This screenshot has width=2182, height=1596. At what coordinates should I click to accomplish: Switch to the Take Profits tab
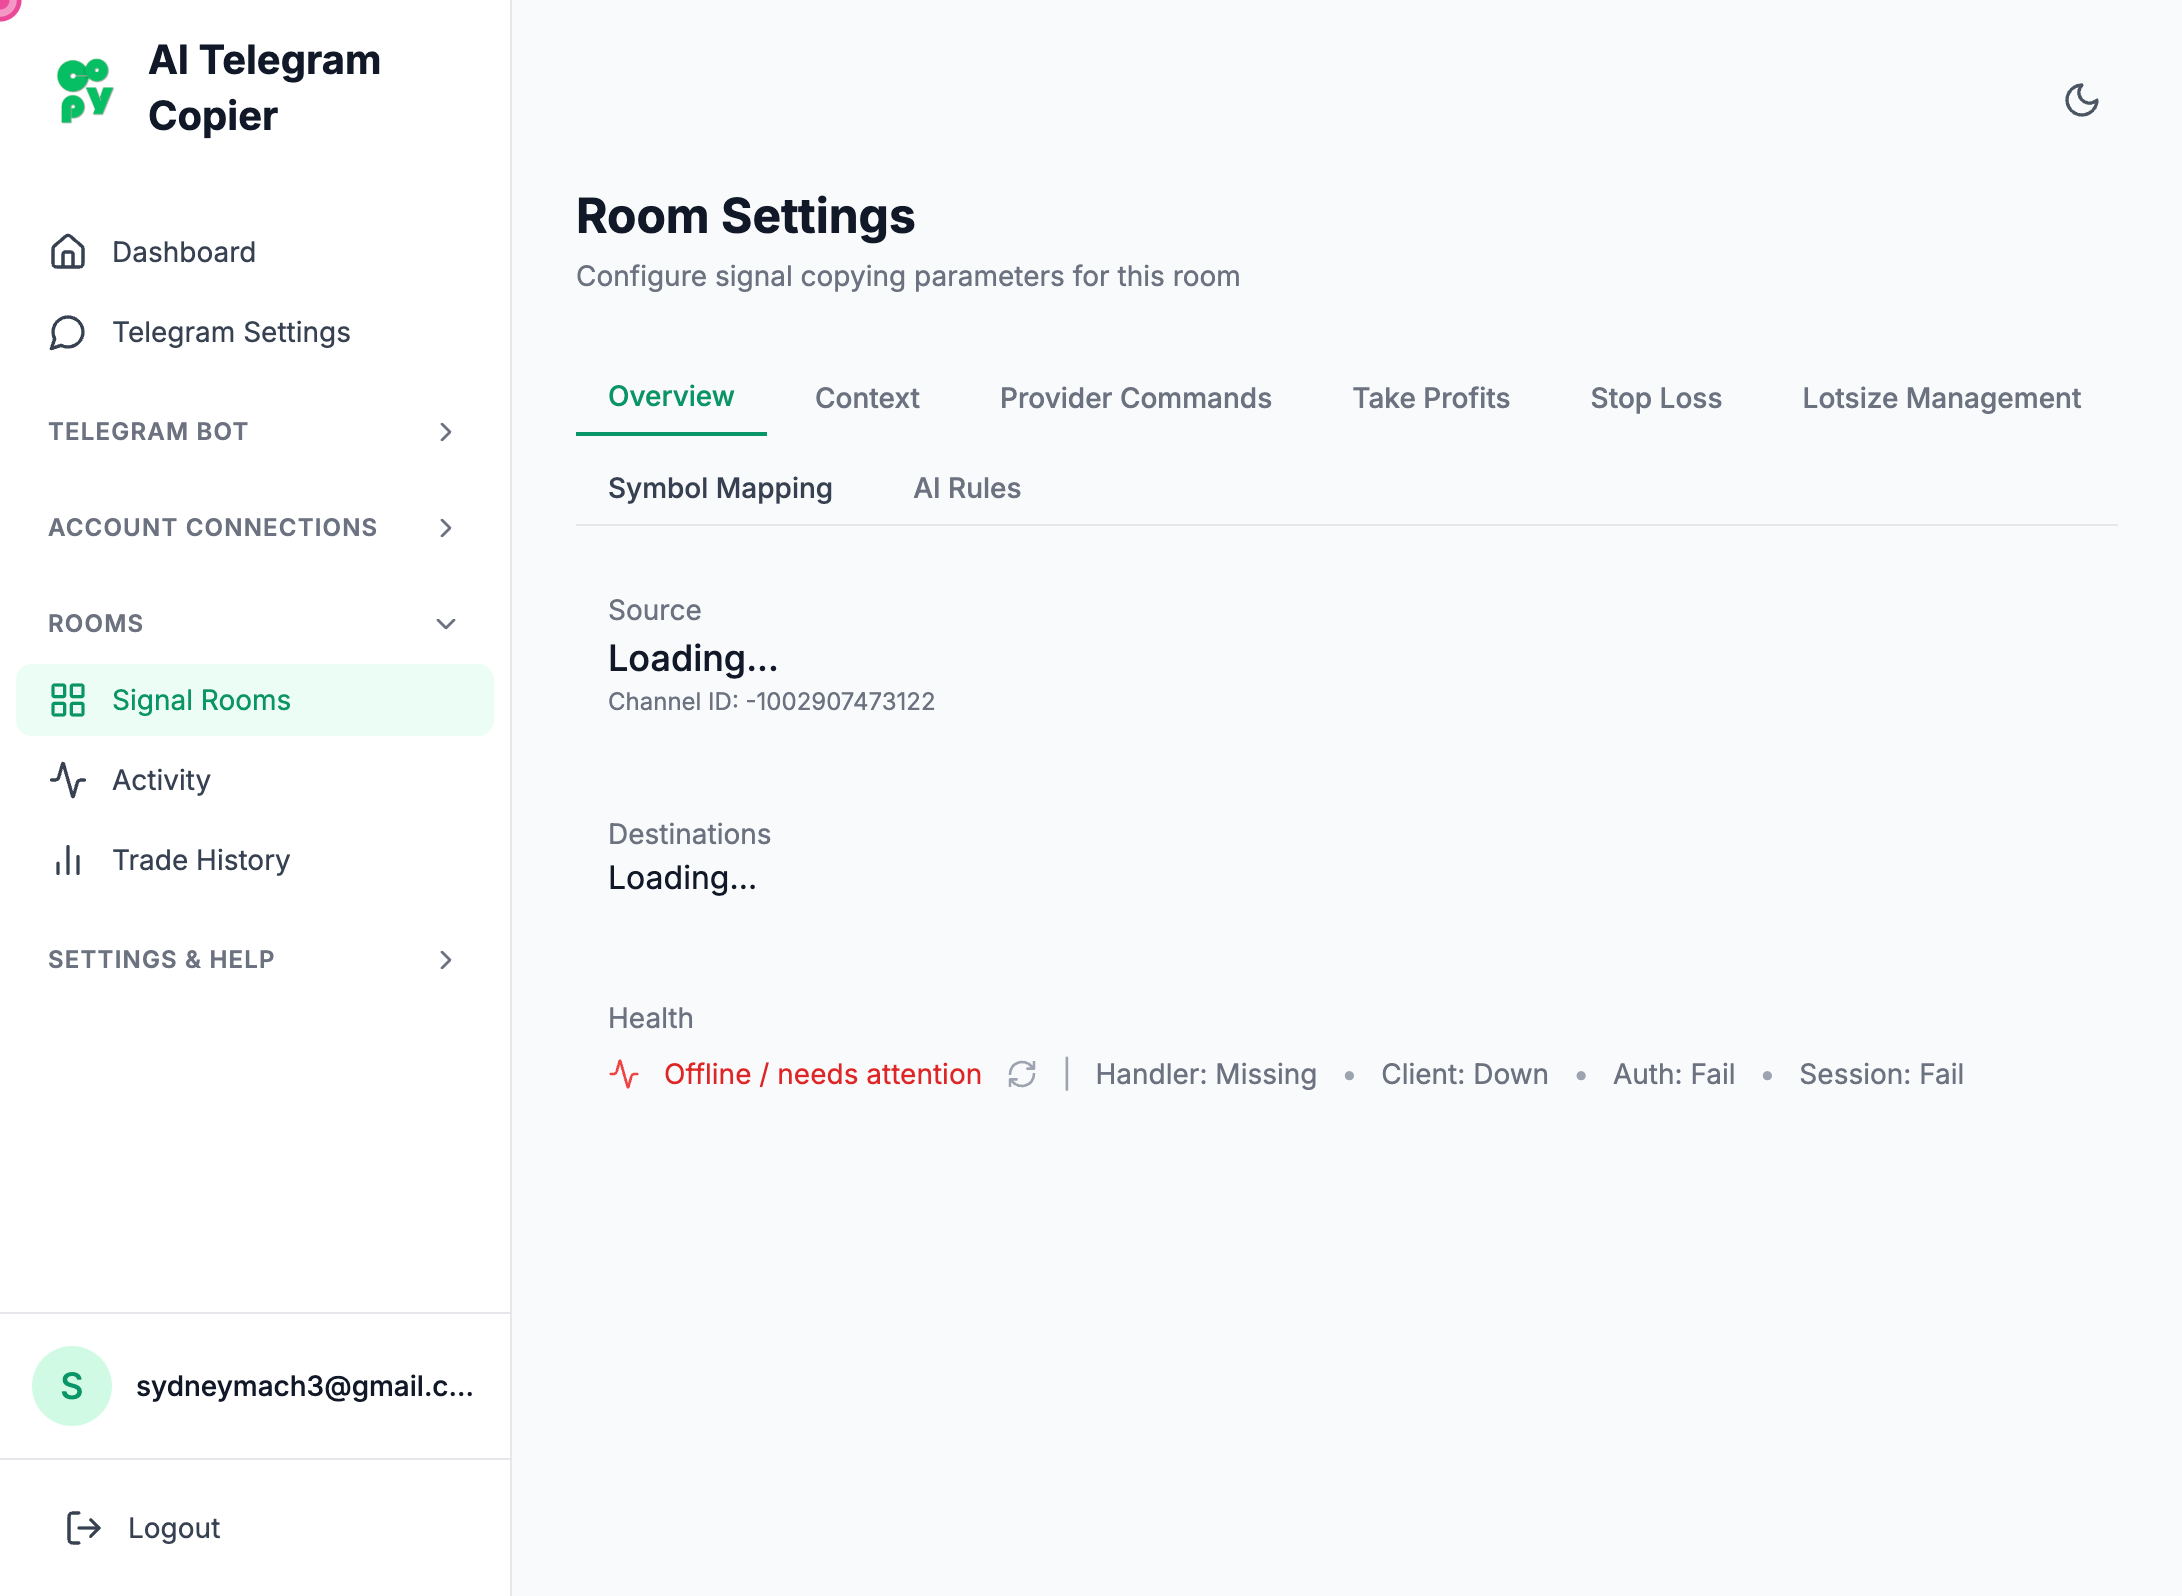point(1430,398)
